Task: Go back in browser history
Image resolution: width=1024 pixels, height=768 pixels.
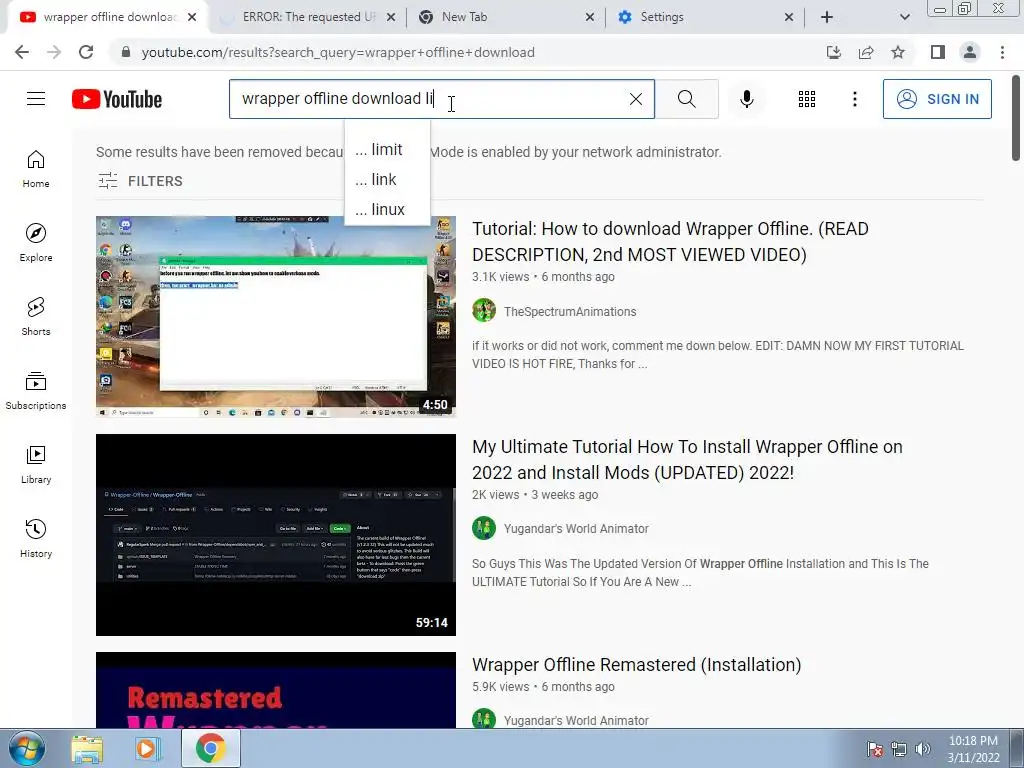Action: (x=22, y=52)
